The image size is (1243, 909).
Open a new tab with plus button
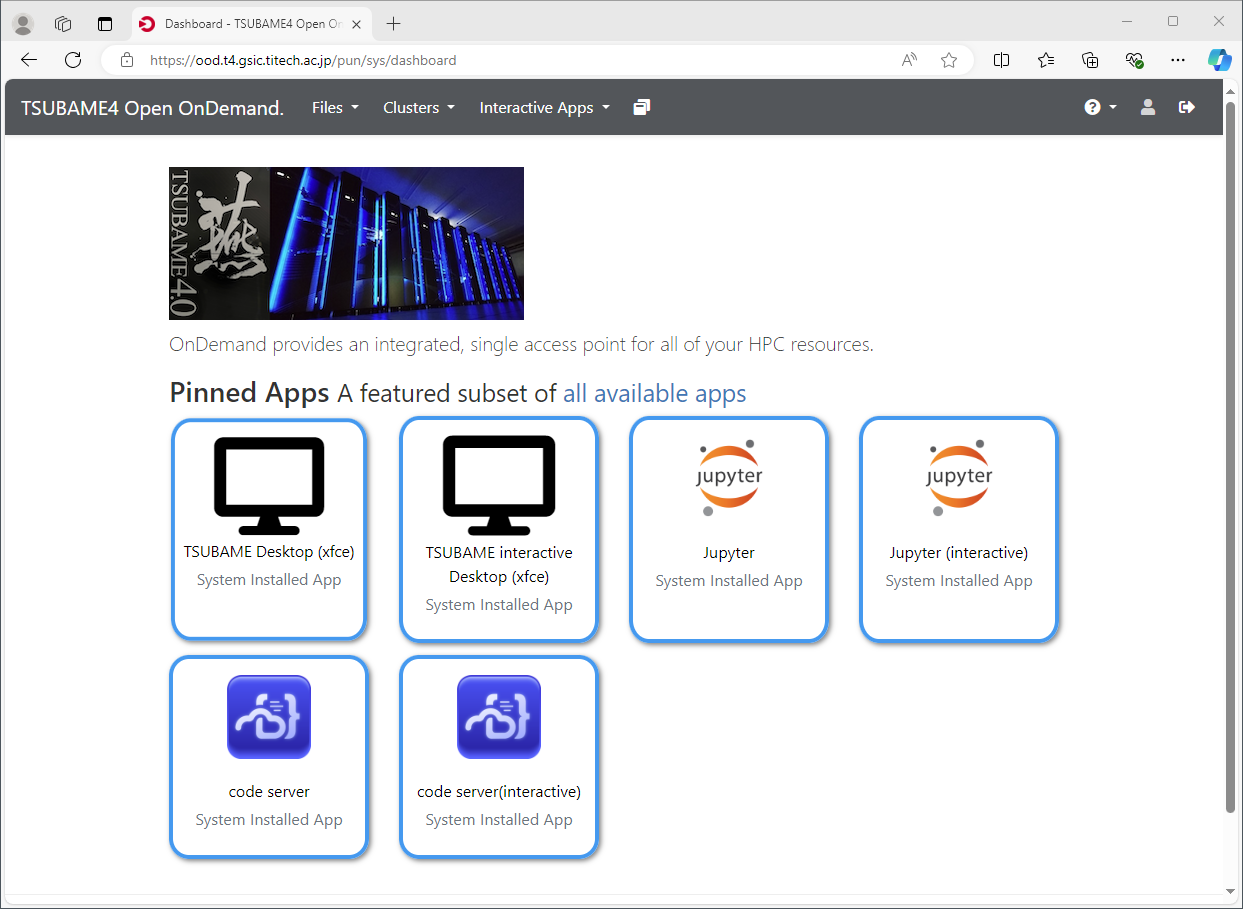[x=394, y=23]
